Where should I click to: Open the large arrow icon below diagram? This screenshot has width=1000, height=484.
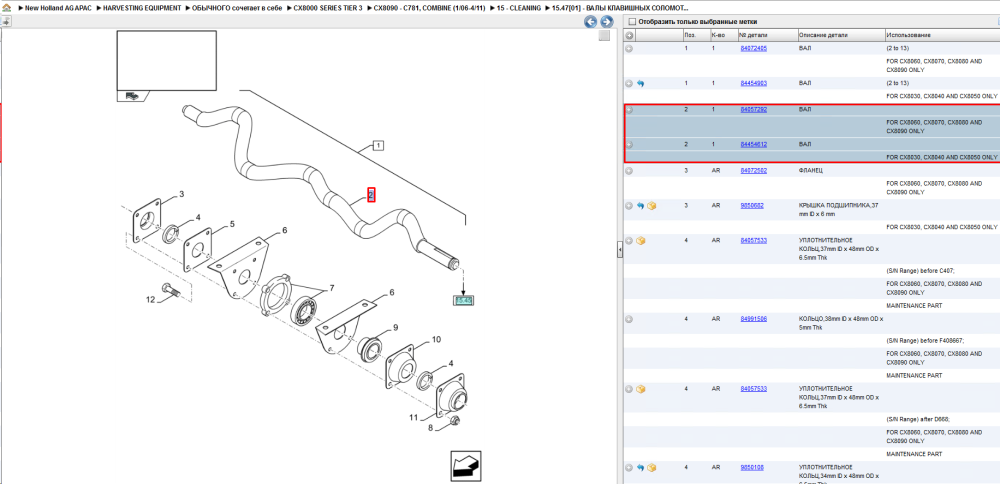(x=466, y=467)
